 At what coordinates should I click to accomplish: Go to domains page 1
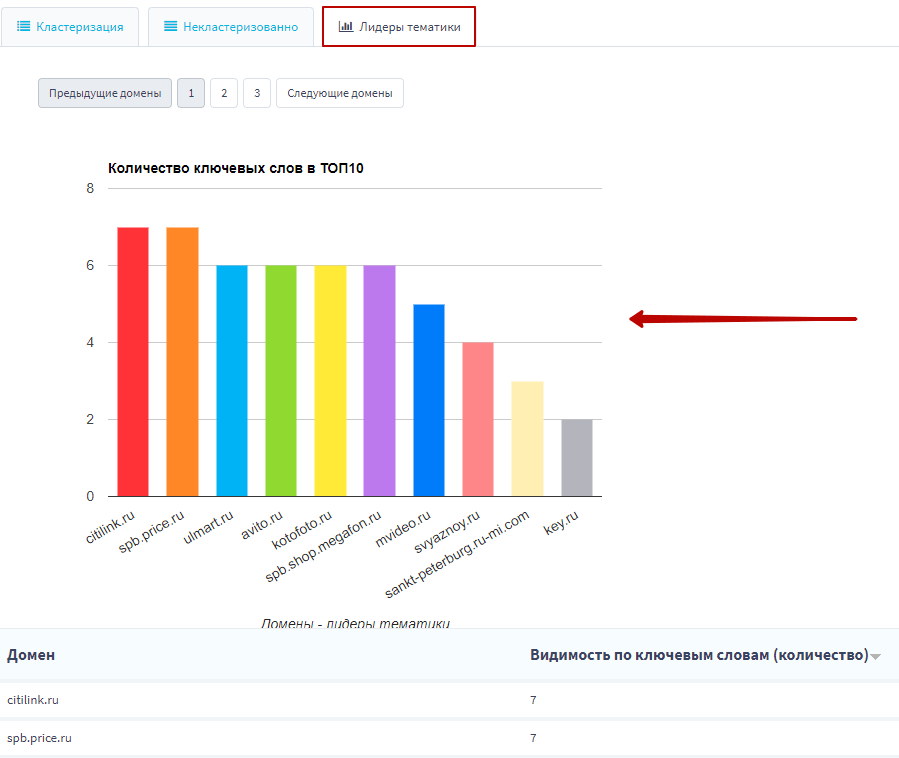[191, 93]
